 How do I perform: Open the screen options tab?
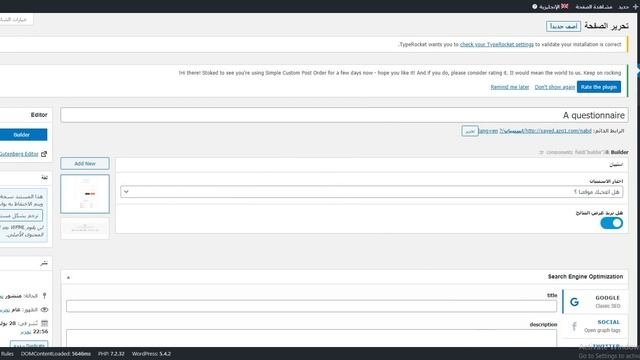click(16, 19)
